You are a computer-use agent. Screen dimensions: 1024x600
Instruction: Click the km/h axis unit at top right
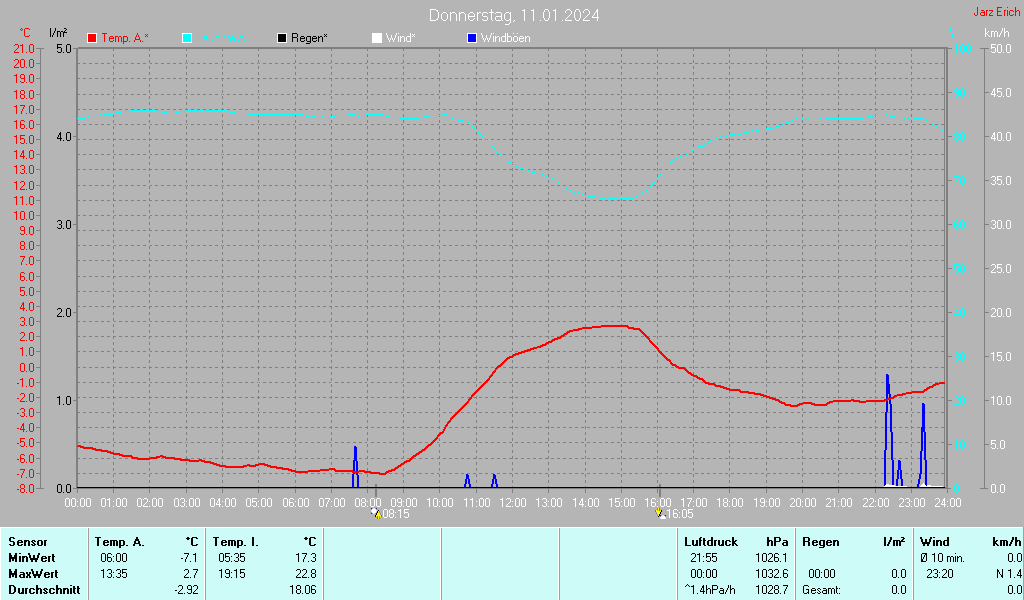[x=997, y=33]
